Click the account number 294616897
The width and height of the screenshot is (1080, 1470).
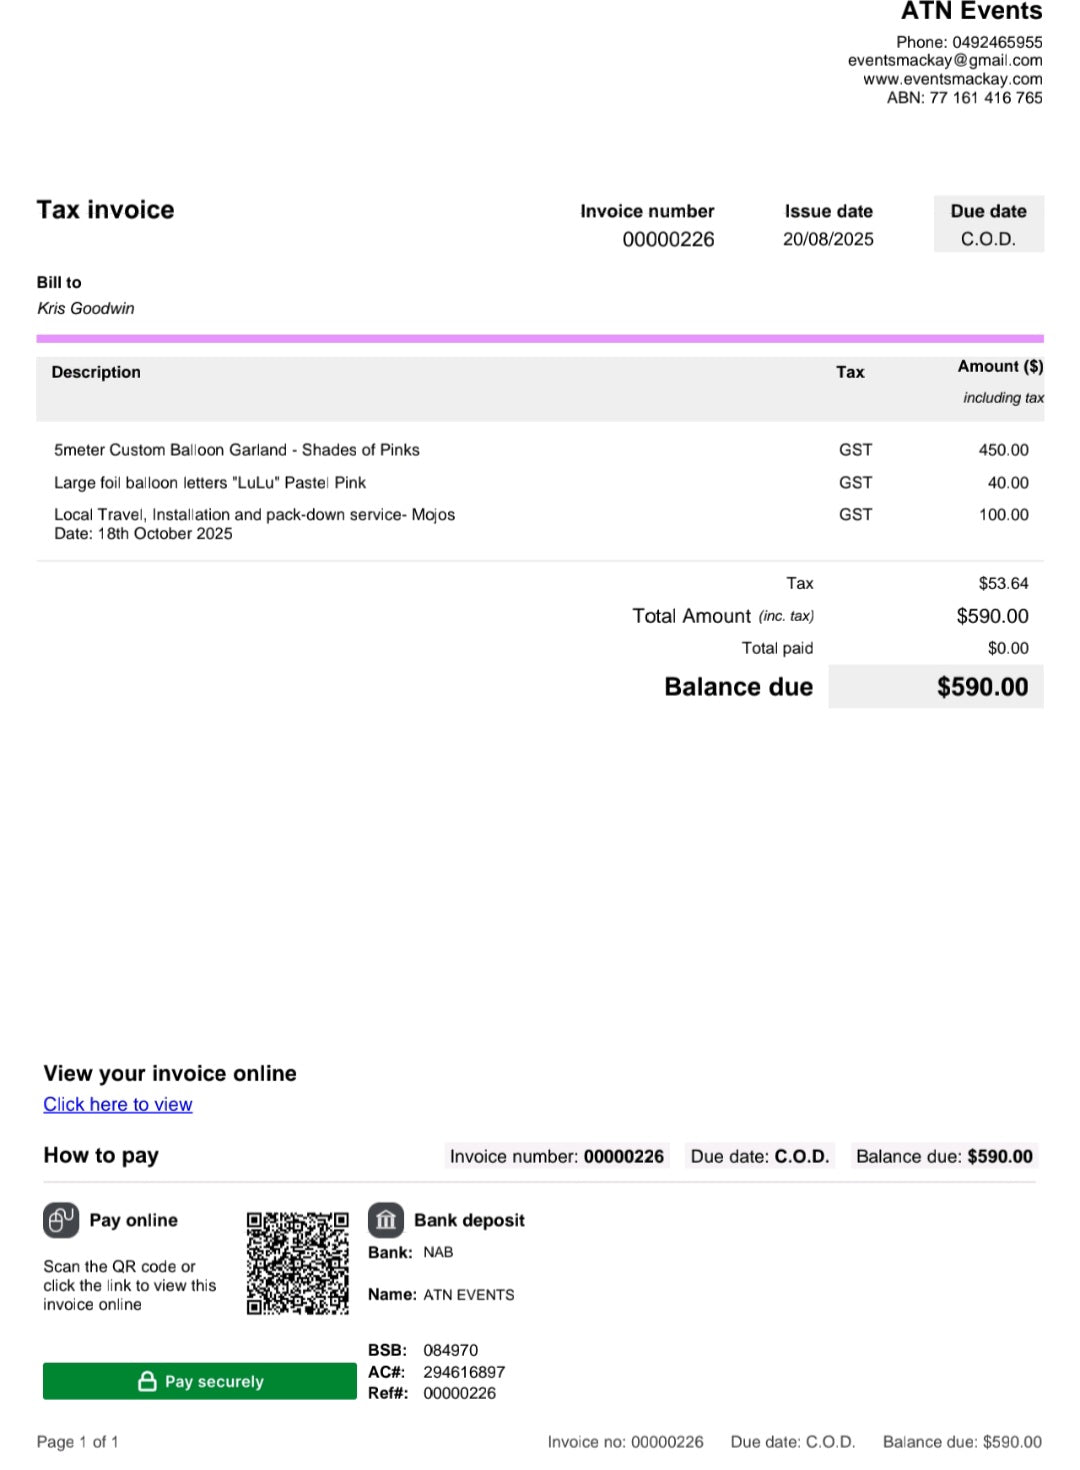pos(464,1372)
